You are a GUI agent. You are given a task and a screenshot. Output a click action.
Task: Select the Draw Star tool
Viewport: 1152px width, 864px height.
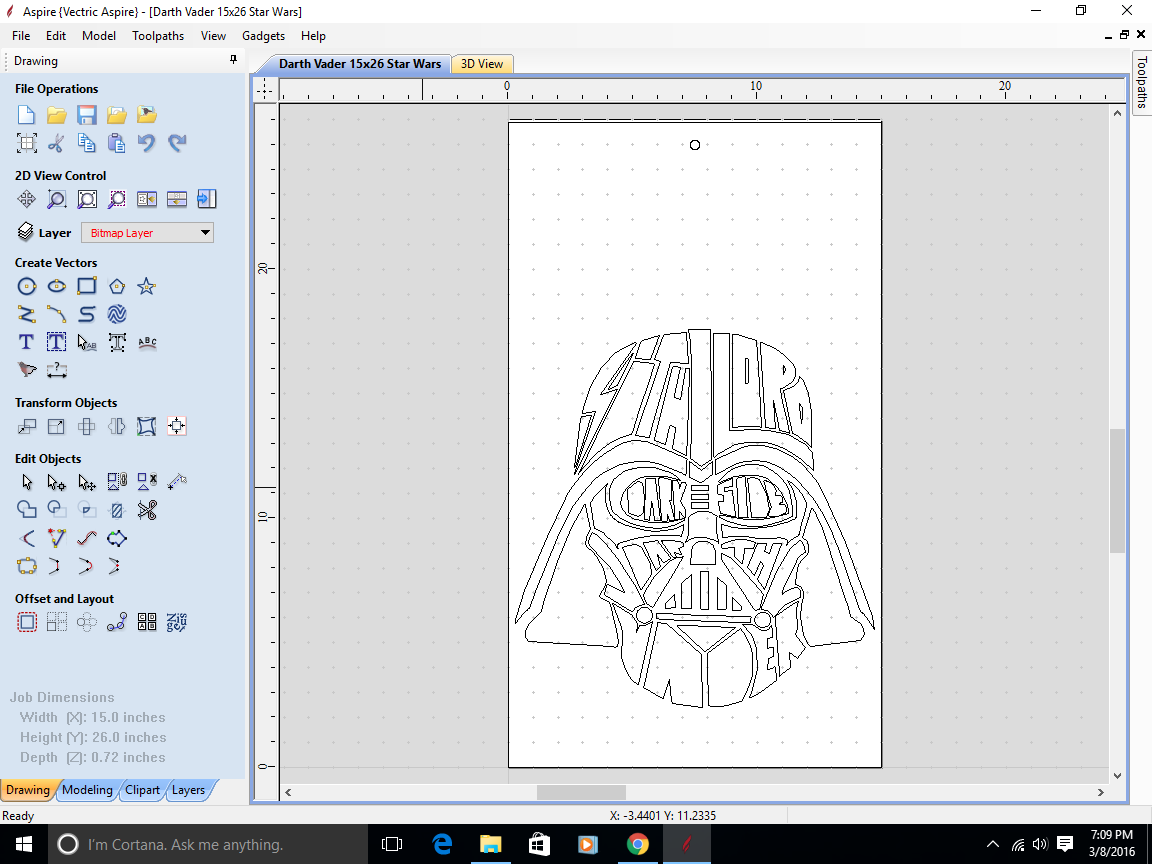point(147,286)
